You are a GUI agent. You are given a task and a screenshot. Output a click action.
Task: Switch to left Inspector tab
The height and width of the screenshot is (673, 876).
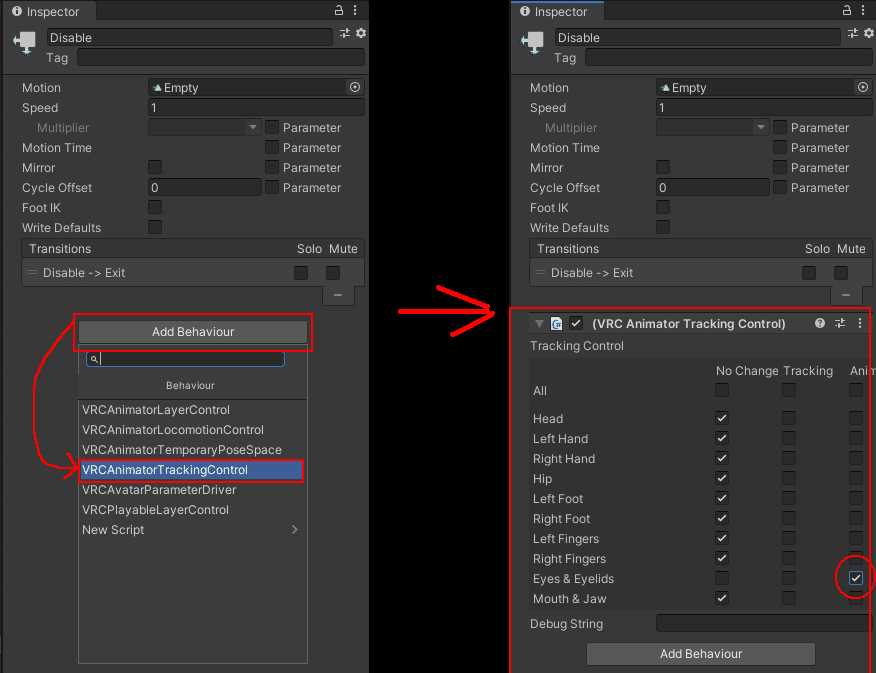pyautogui.click(x=48, y=11)
